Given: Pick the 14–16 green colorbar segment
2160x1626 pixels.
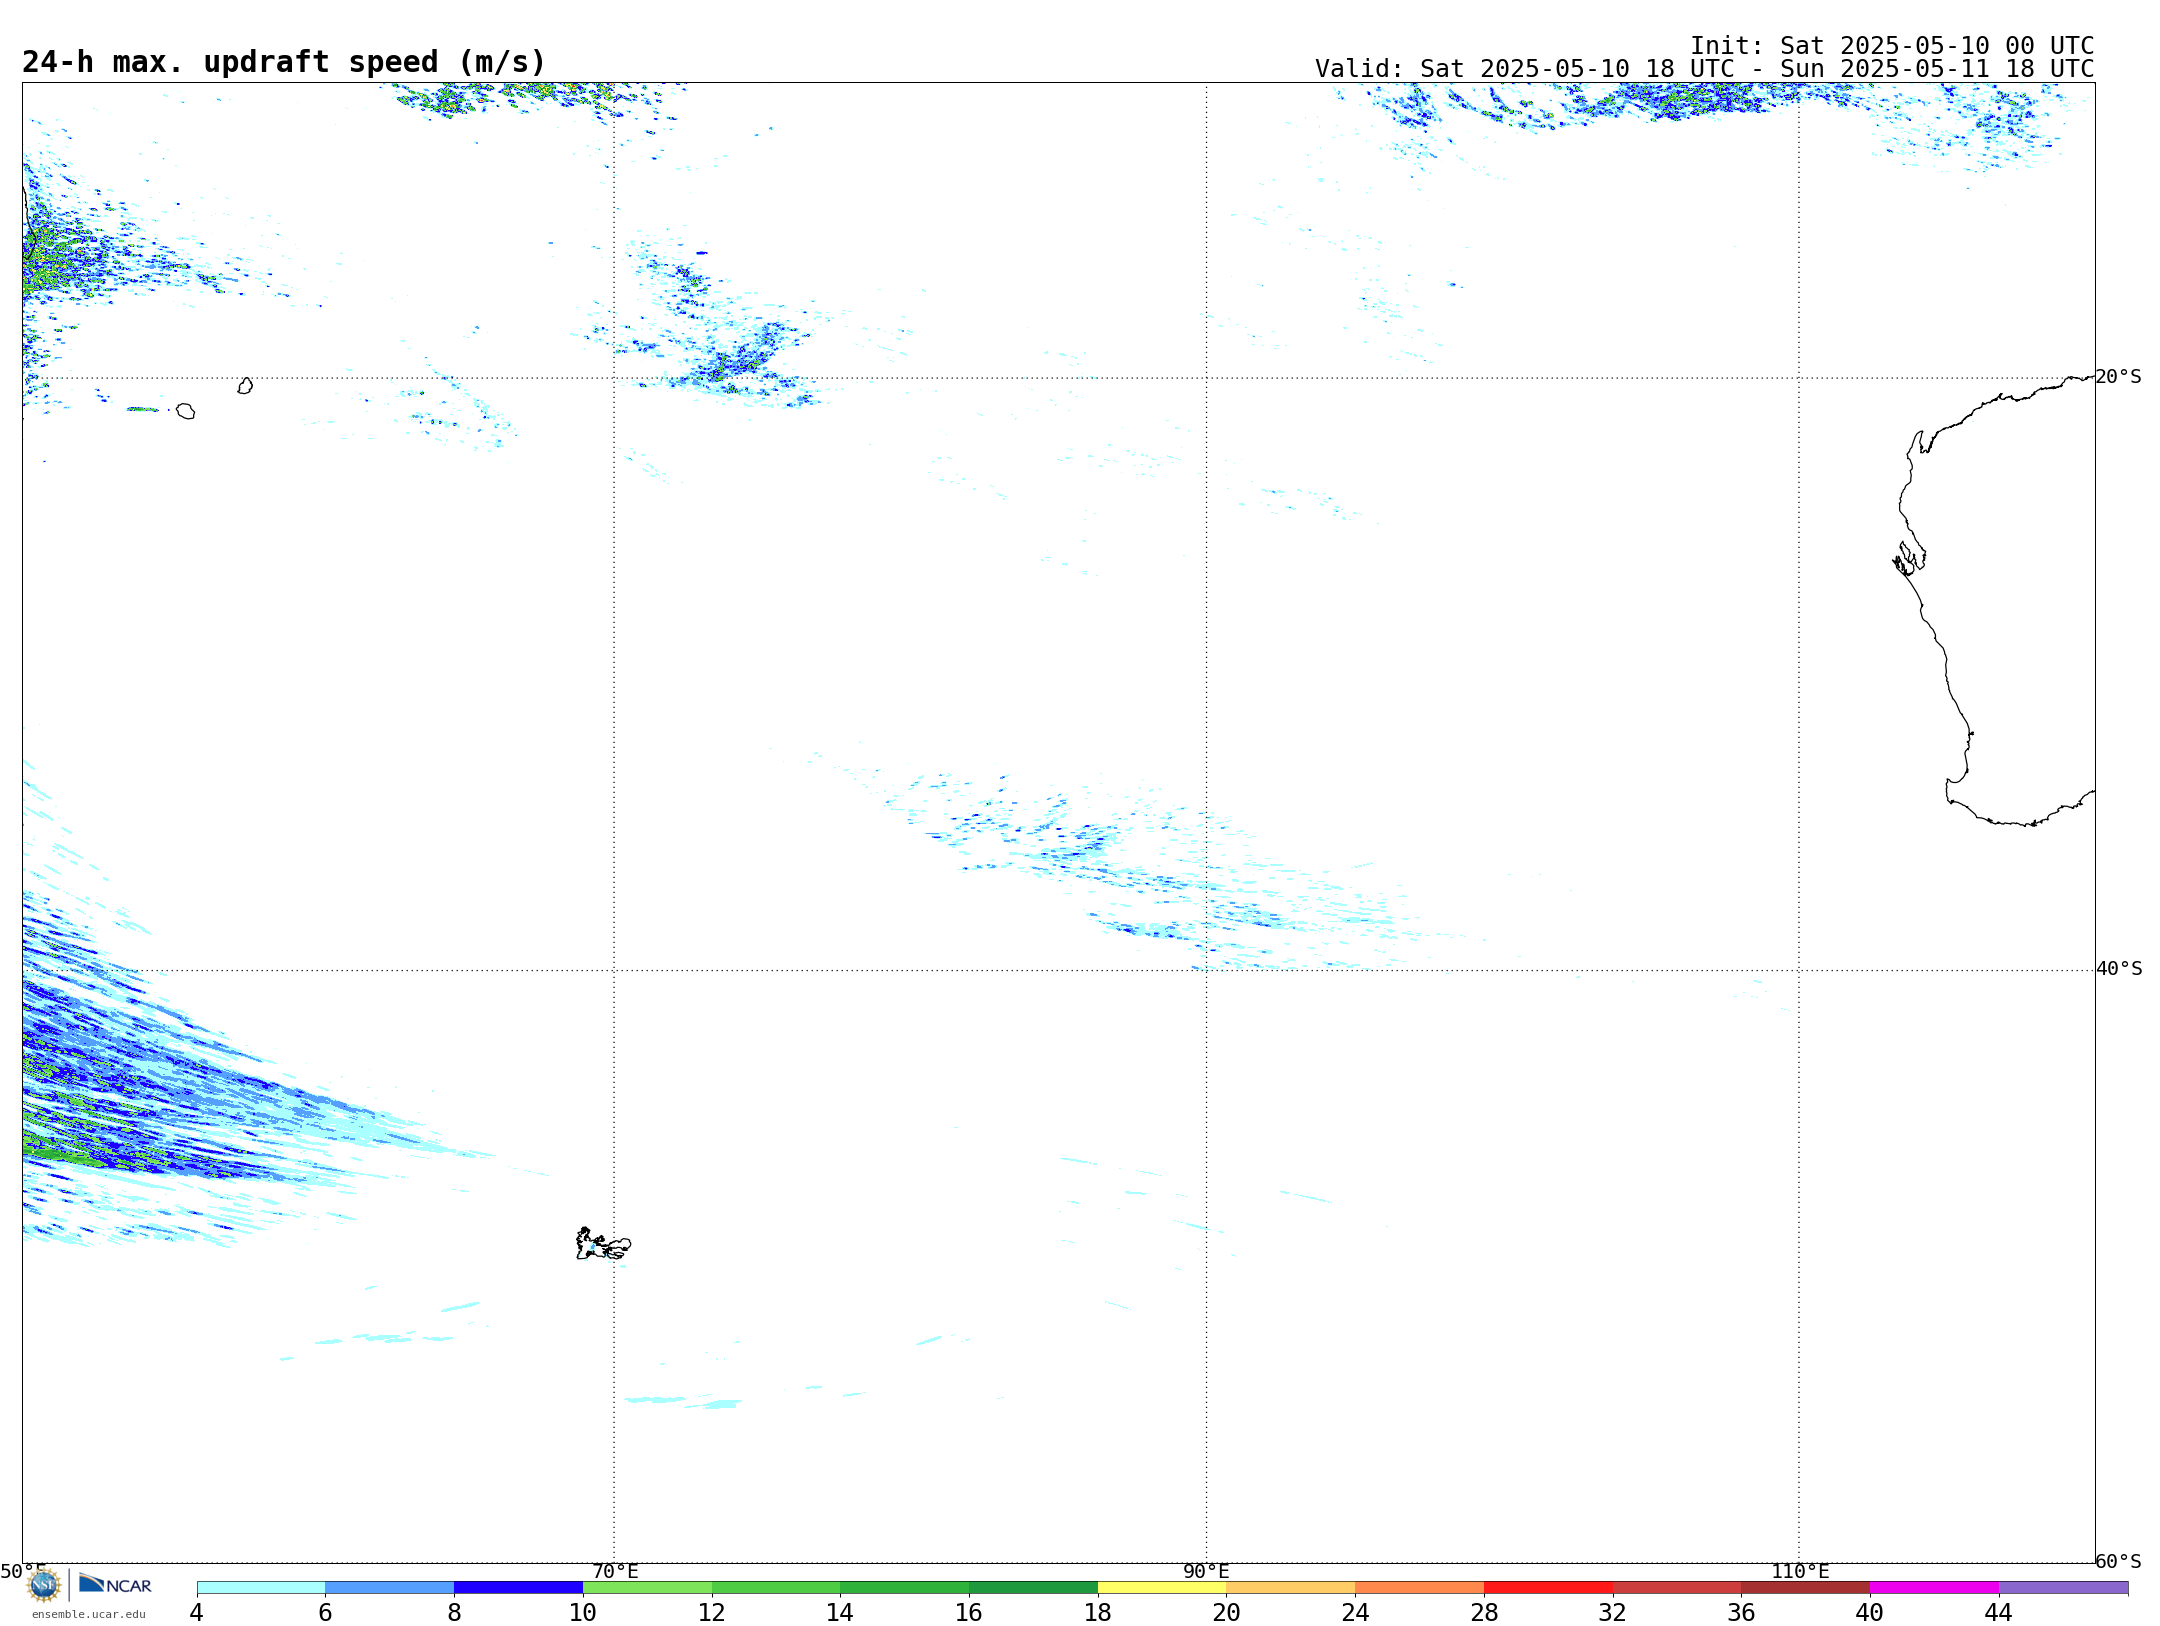Looking at the screenshot, I should pyautogui.click(x=905, y=1587).
